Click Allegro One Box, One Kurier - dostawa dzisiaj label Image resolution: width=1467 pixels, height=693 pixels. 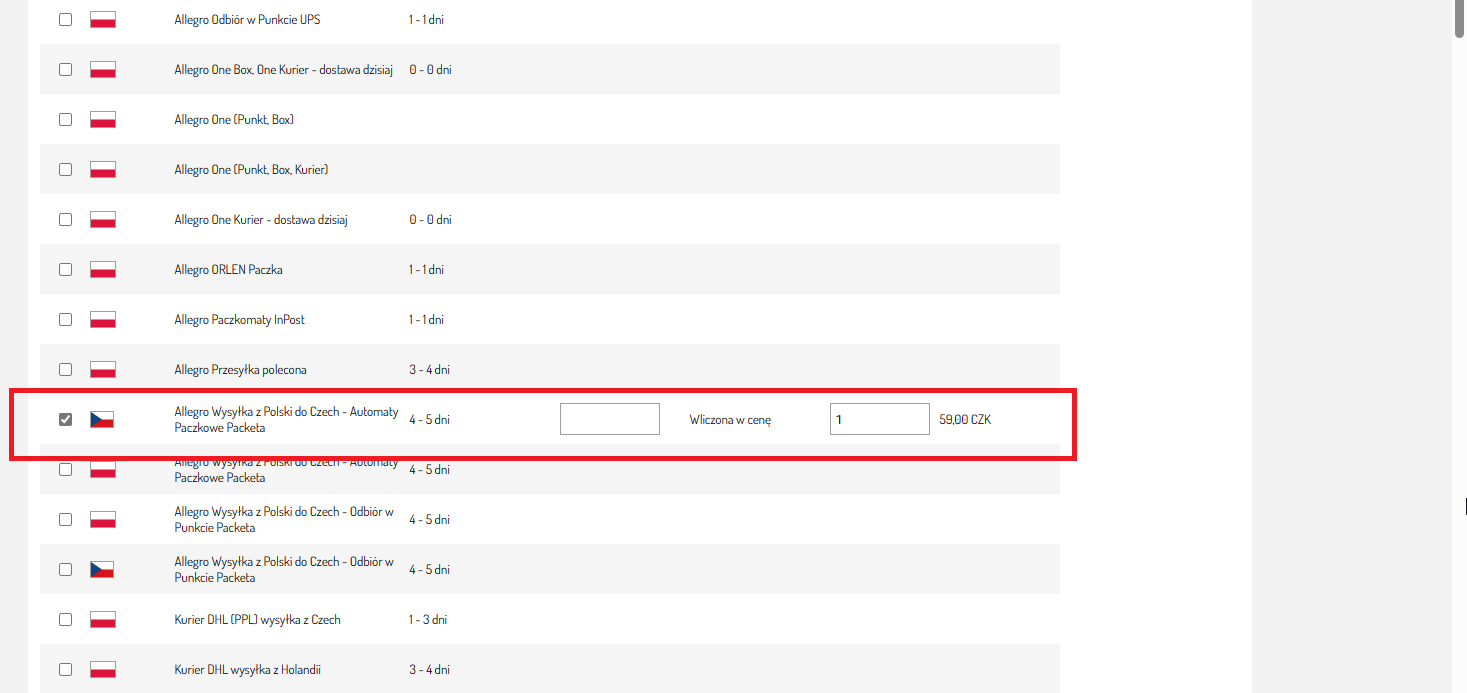click(x=283, y=69)
